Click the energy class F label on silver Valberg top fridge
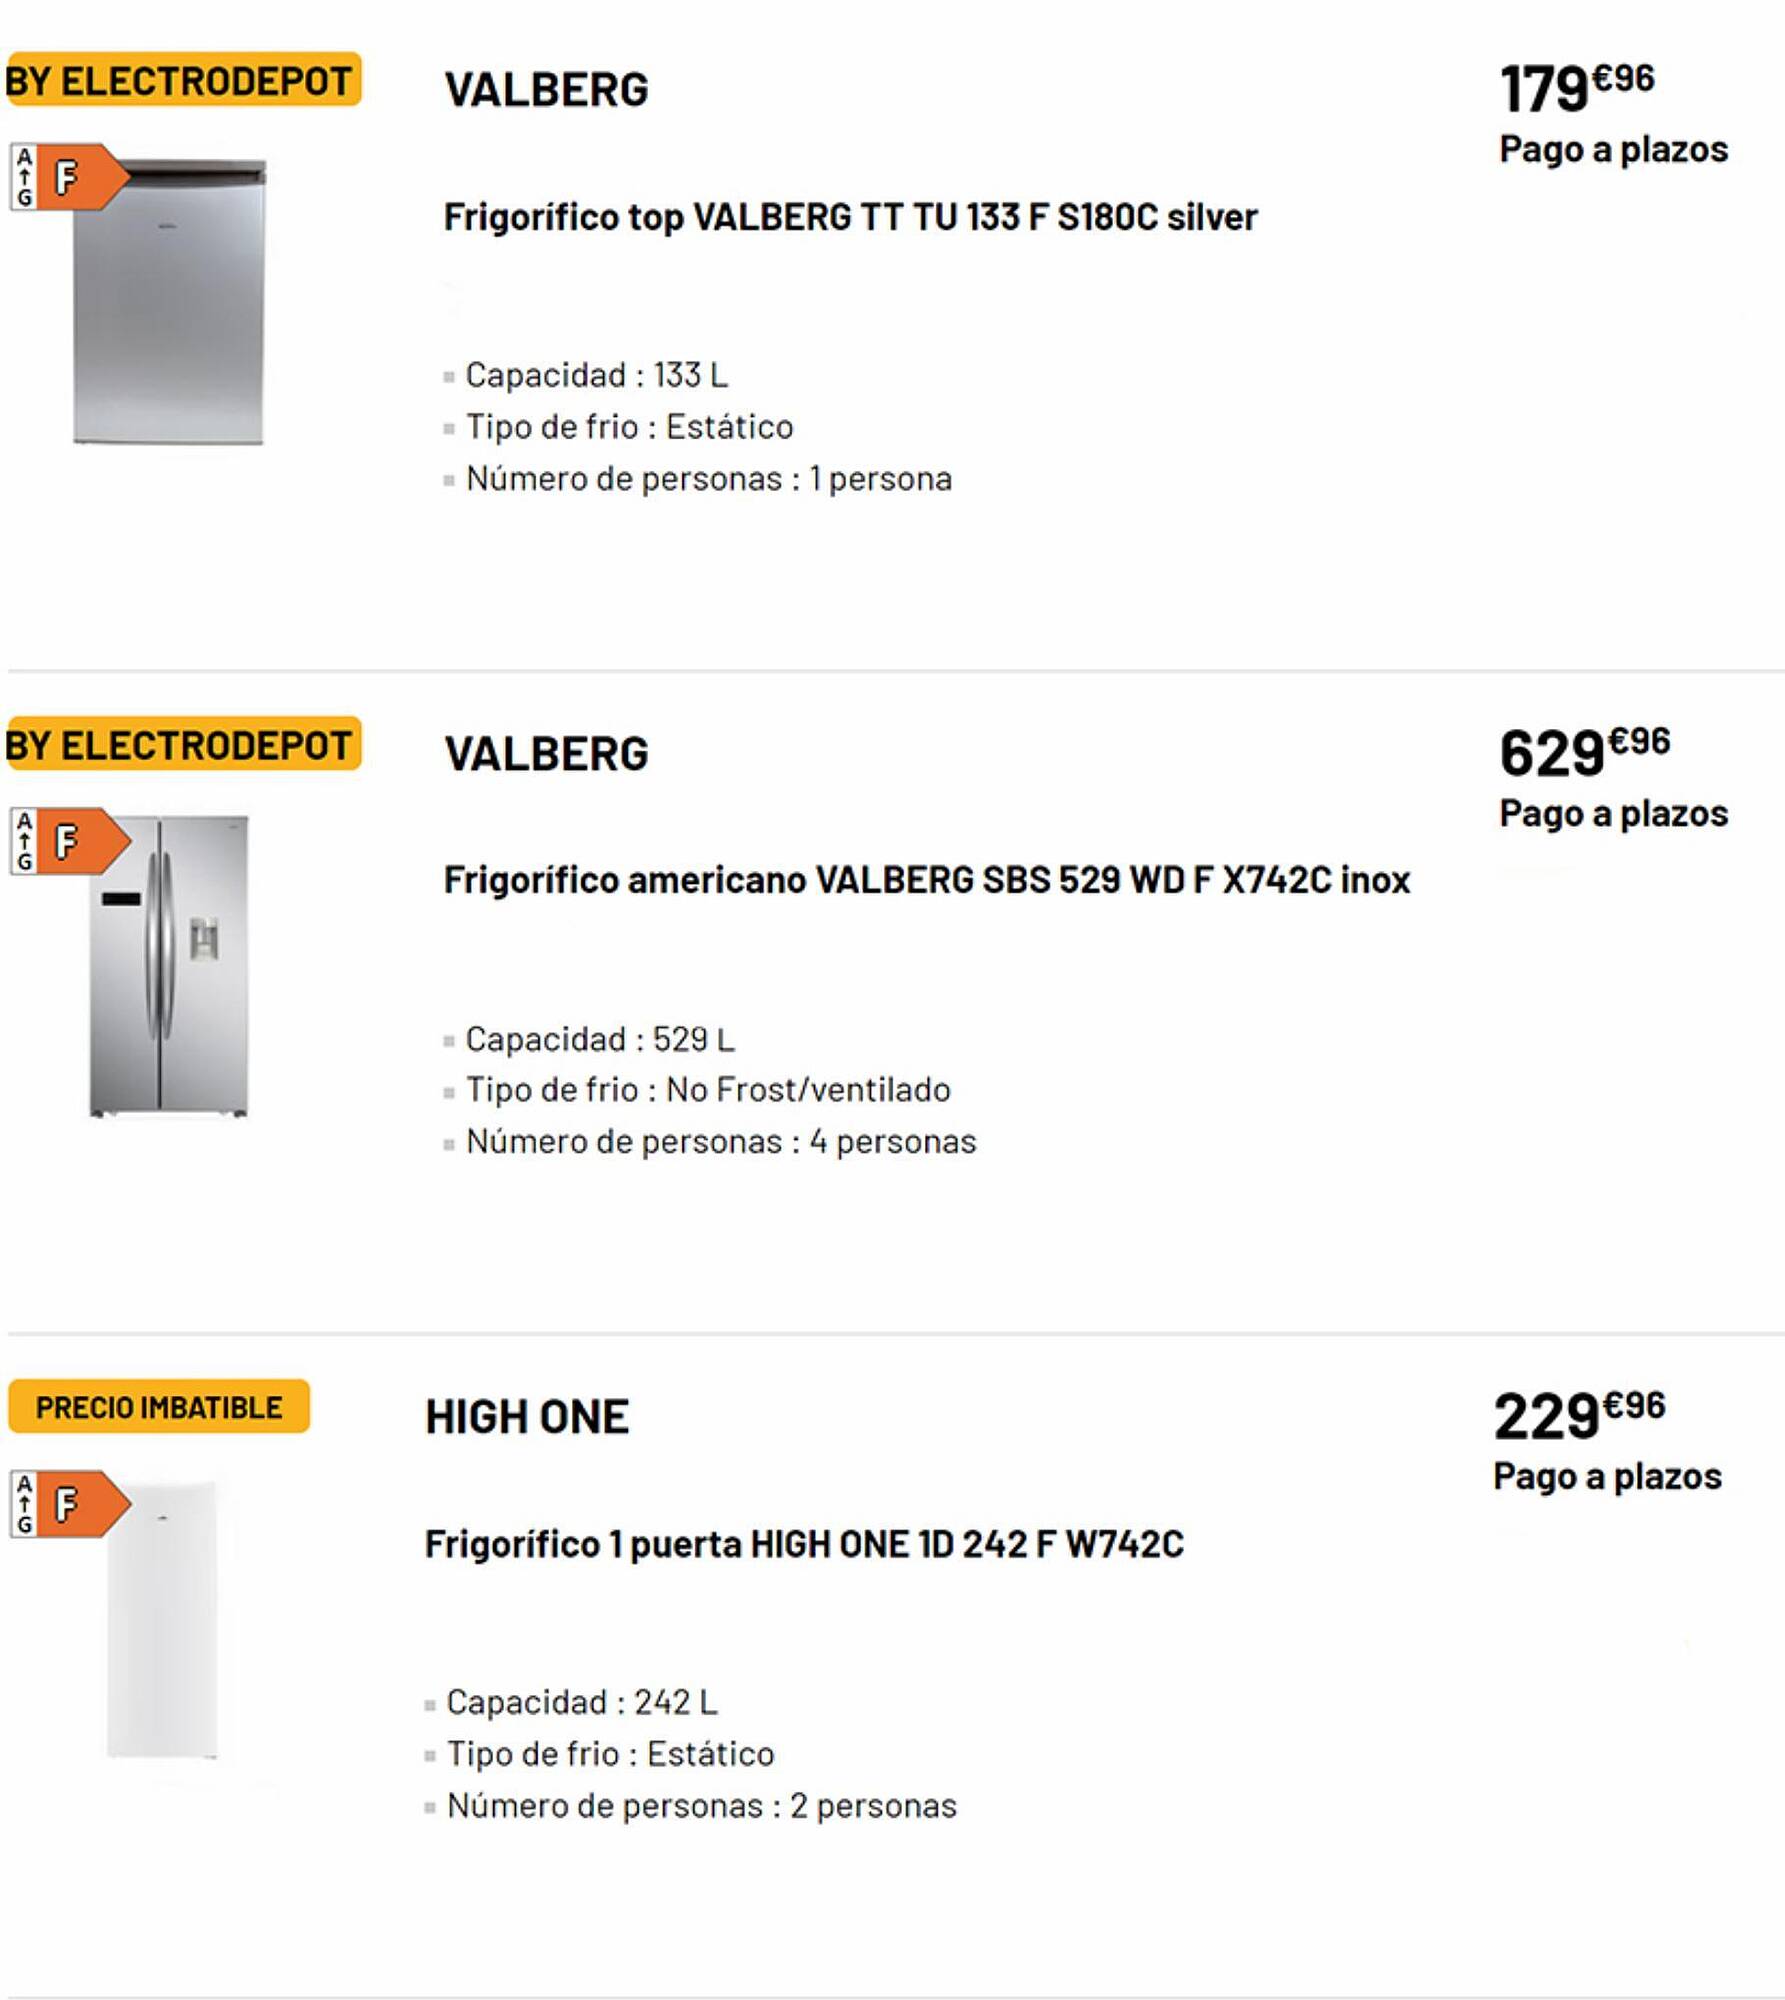1785x2000 pixels. (x=70, y=177)
